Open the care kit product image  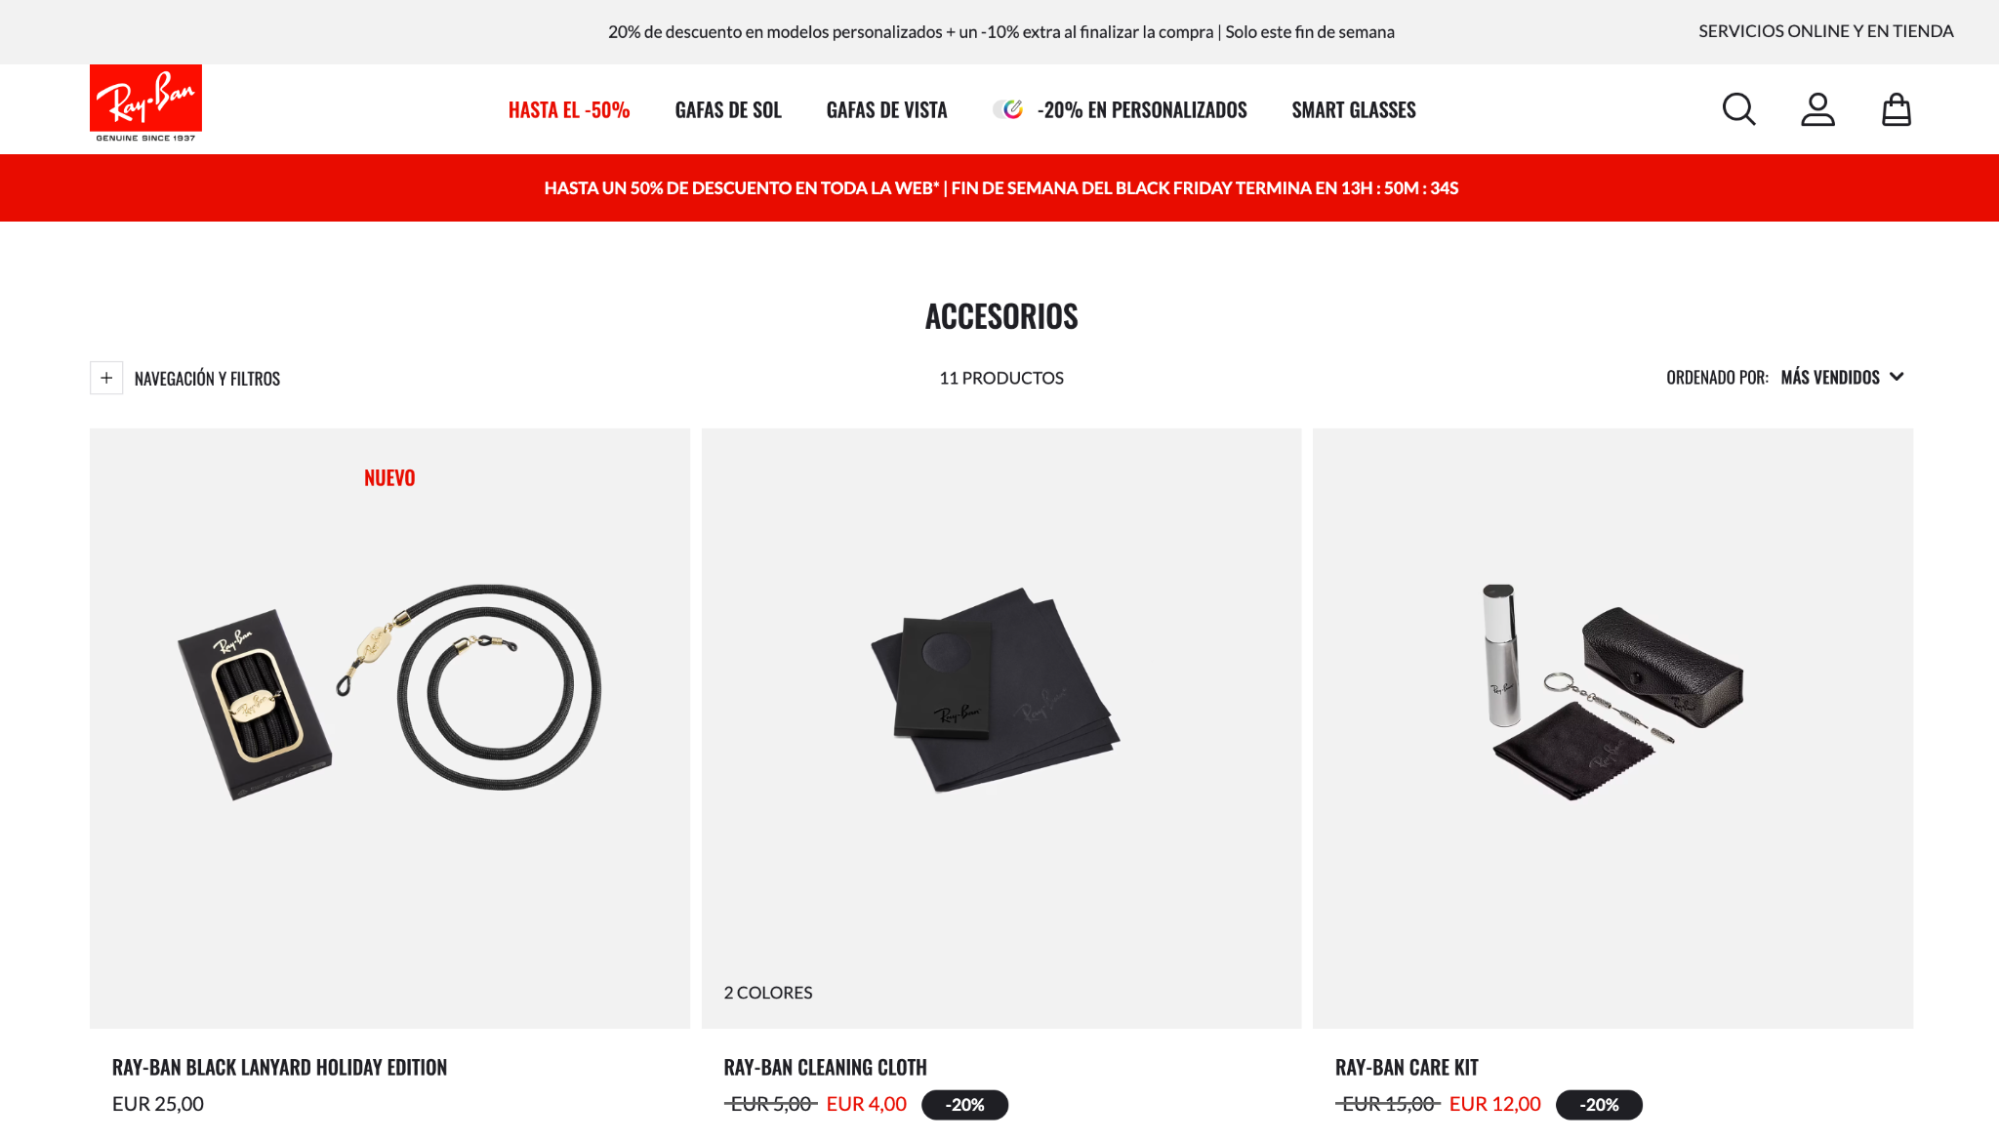1613,728
